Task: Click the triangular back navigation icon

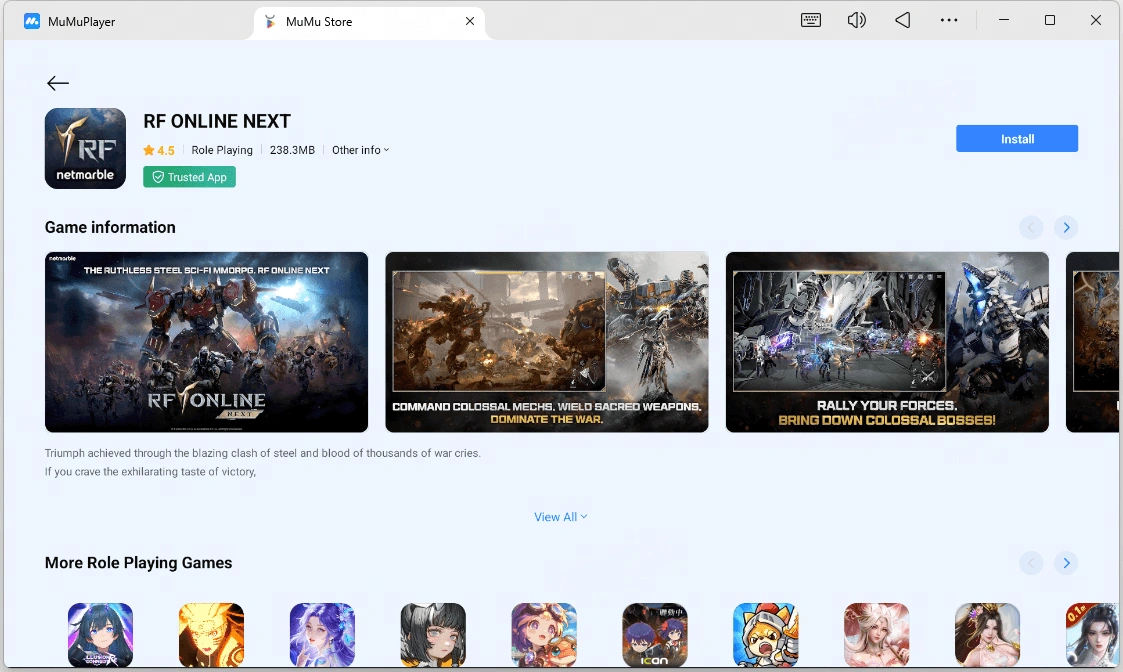Action: [x=902, y=20]
